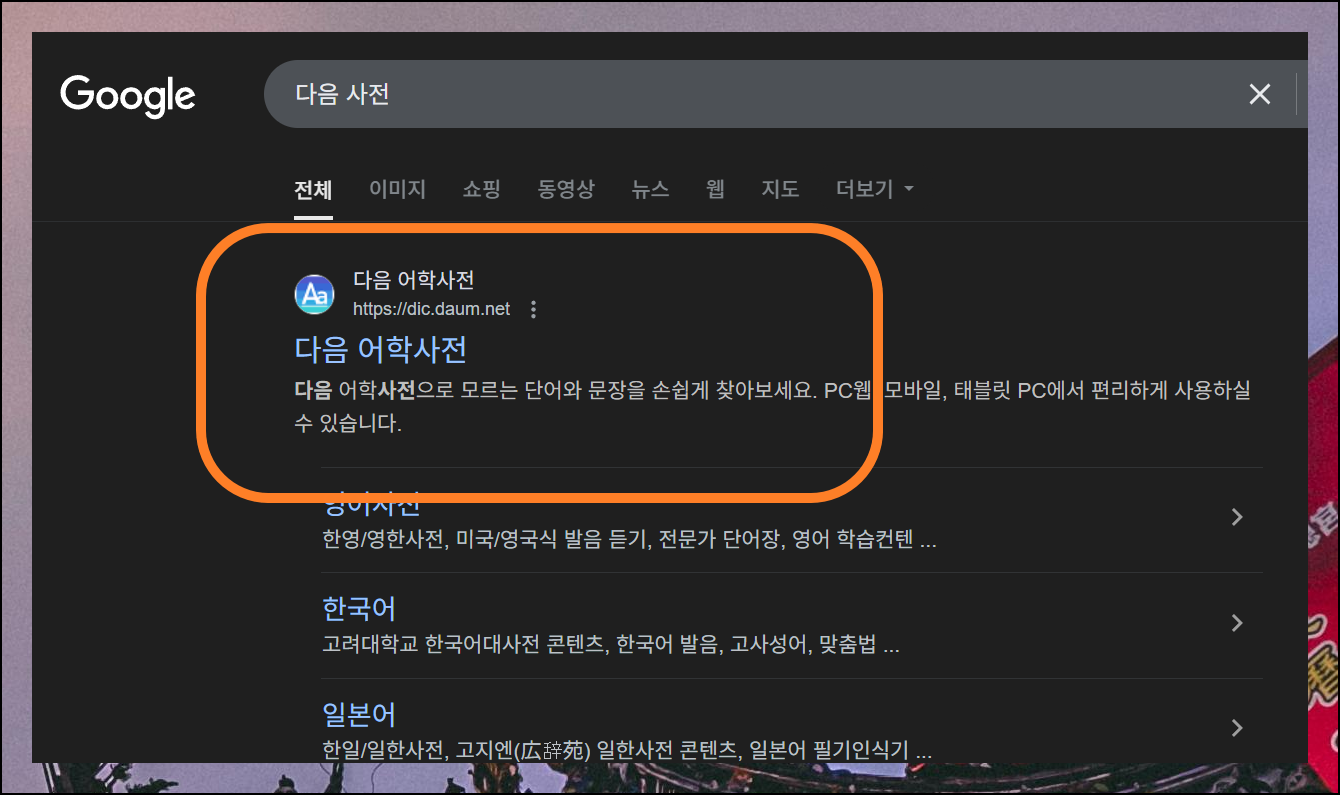Open the 일본어 sitelink
This screenshot has height=795, width=1340.
359,714
